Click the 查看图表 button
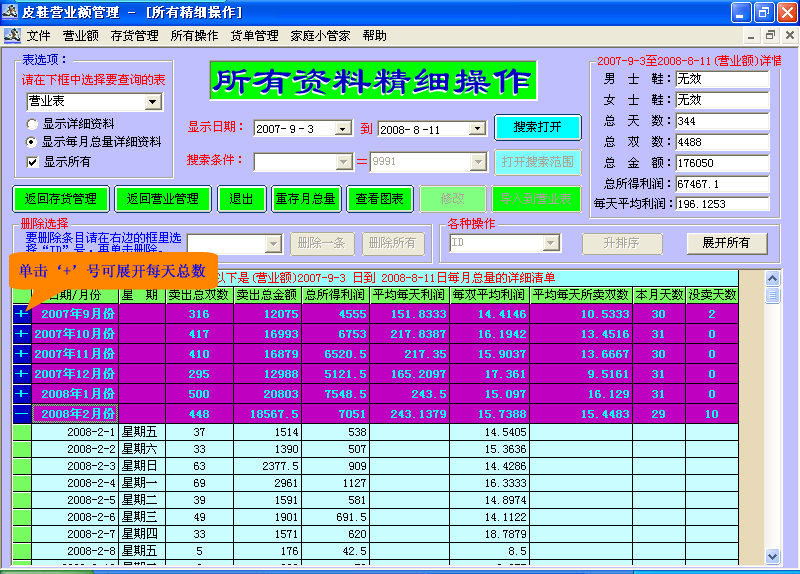800x574 pixels. click(x=380, y=198)
